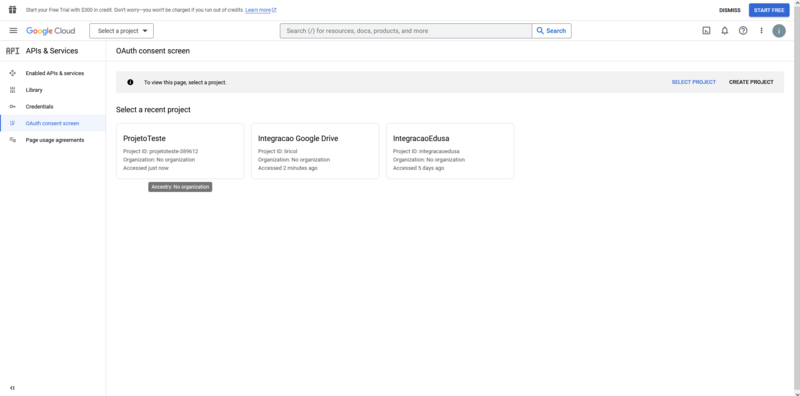Click the 'Accessed 5 days ago' text
The height and width of the screenshot is (396, 800).
pos(418,168)
